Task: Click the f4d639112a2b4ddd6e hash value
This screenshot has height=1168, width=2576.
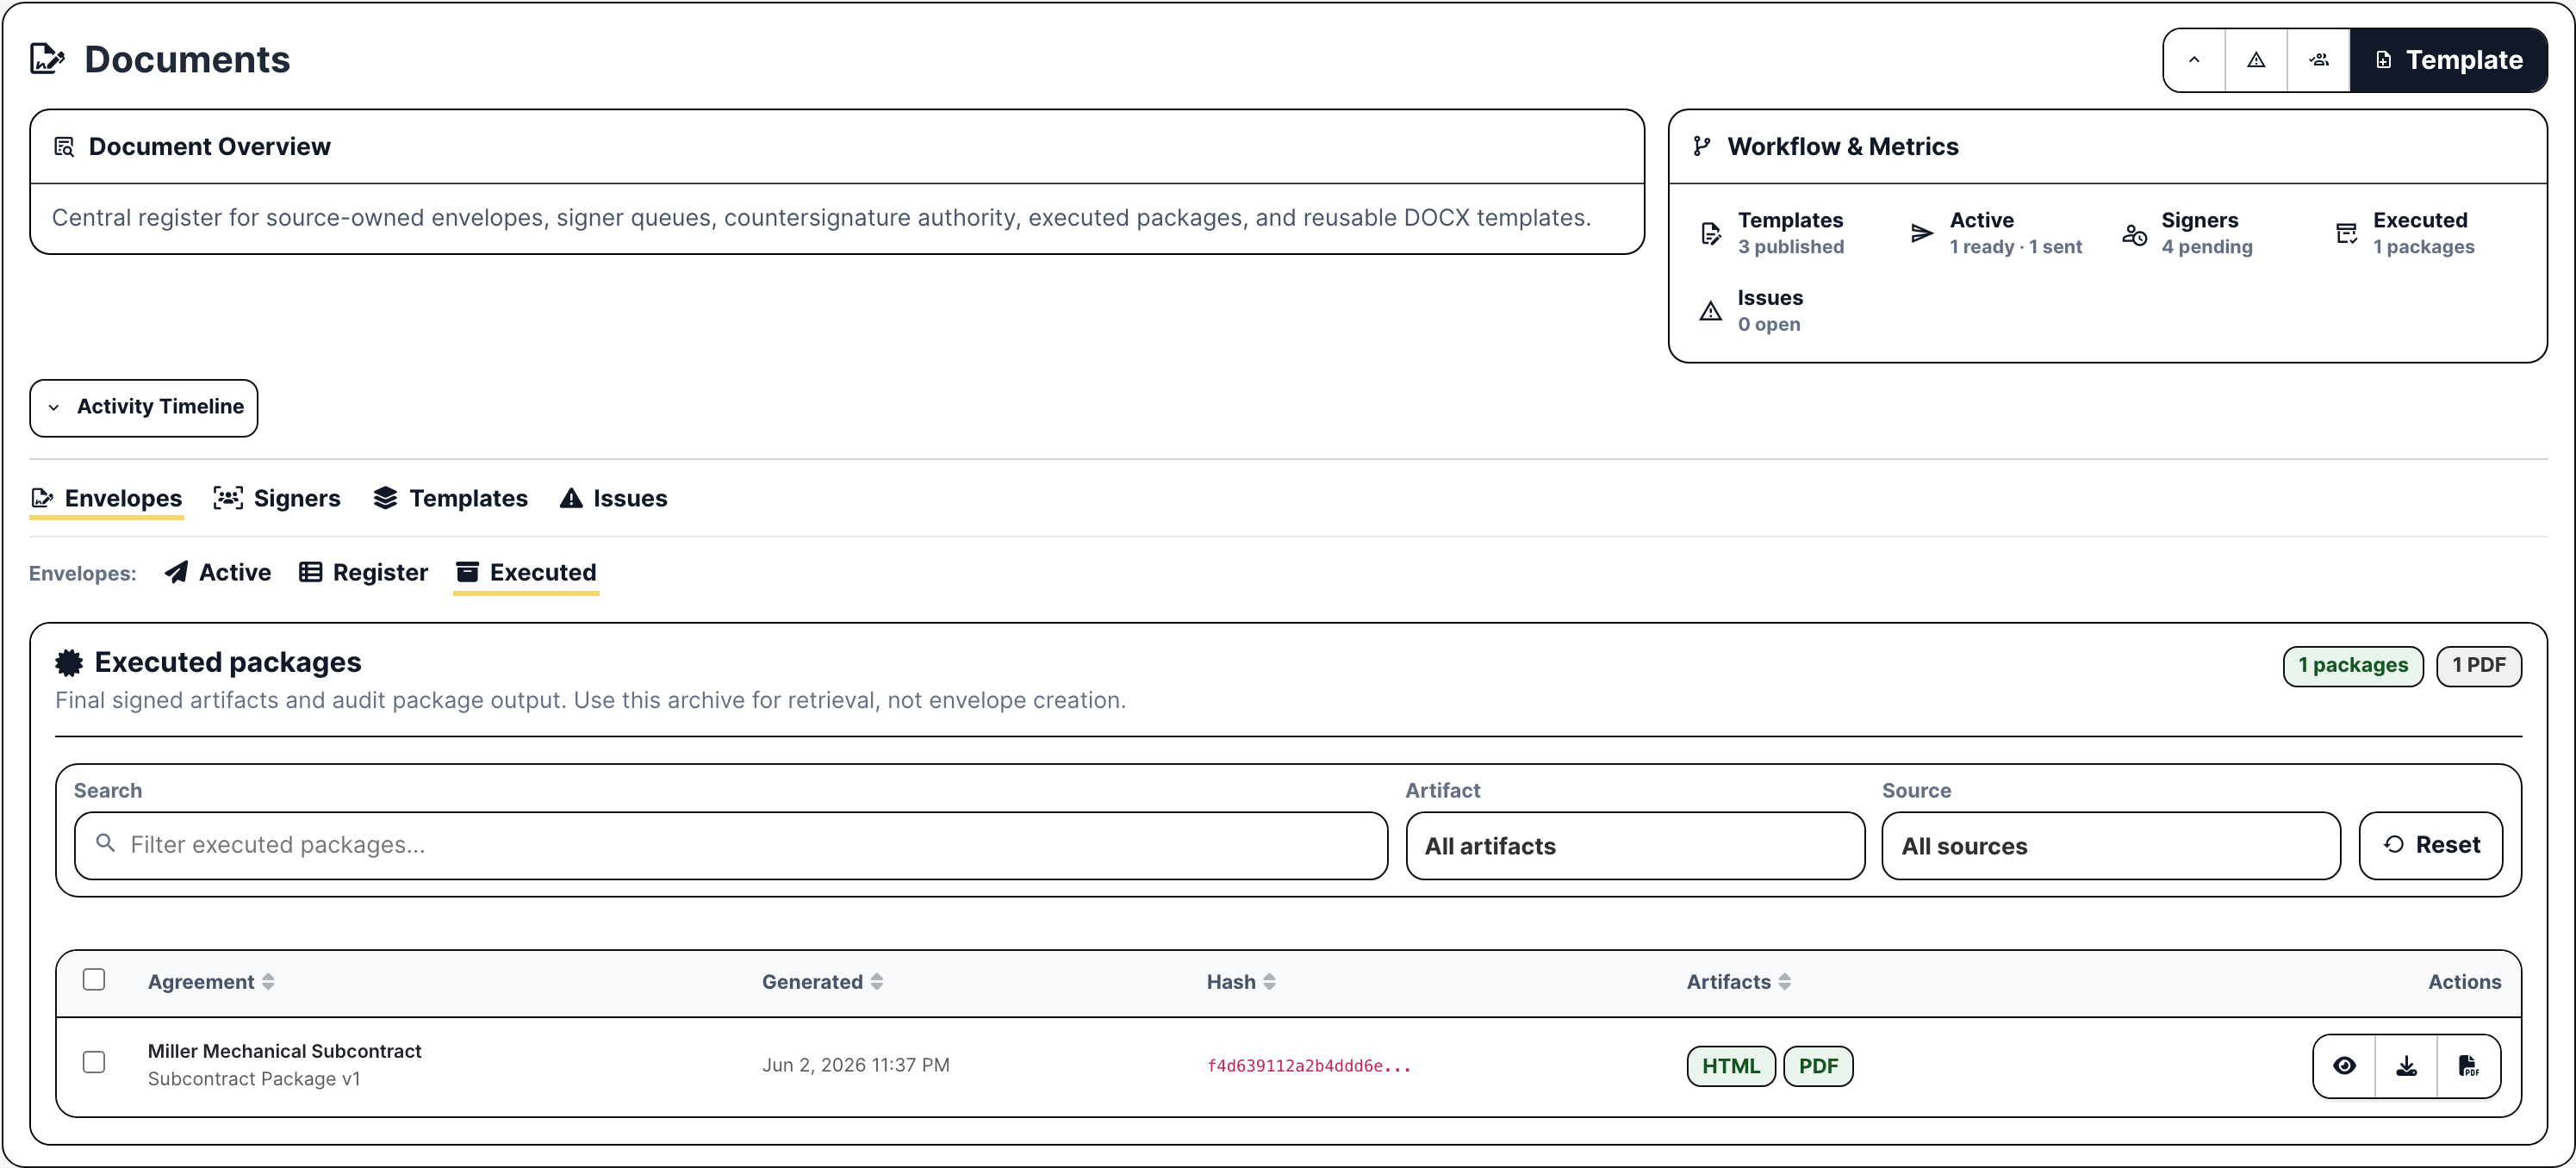Action: tap(1309, 1066)
